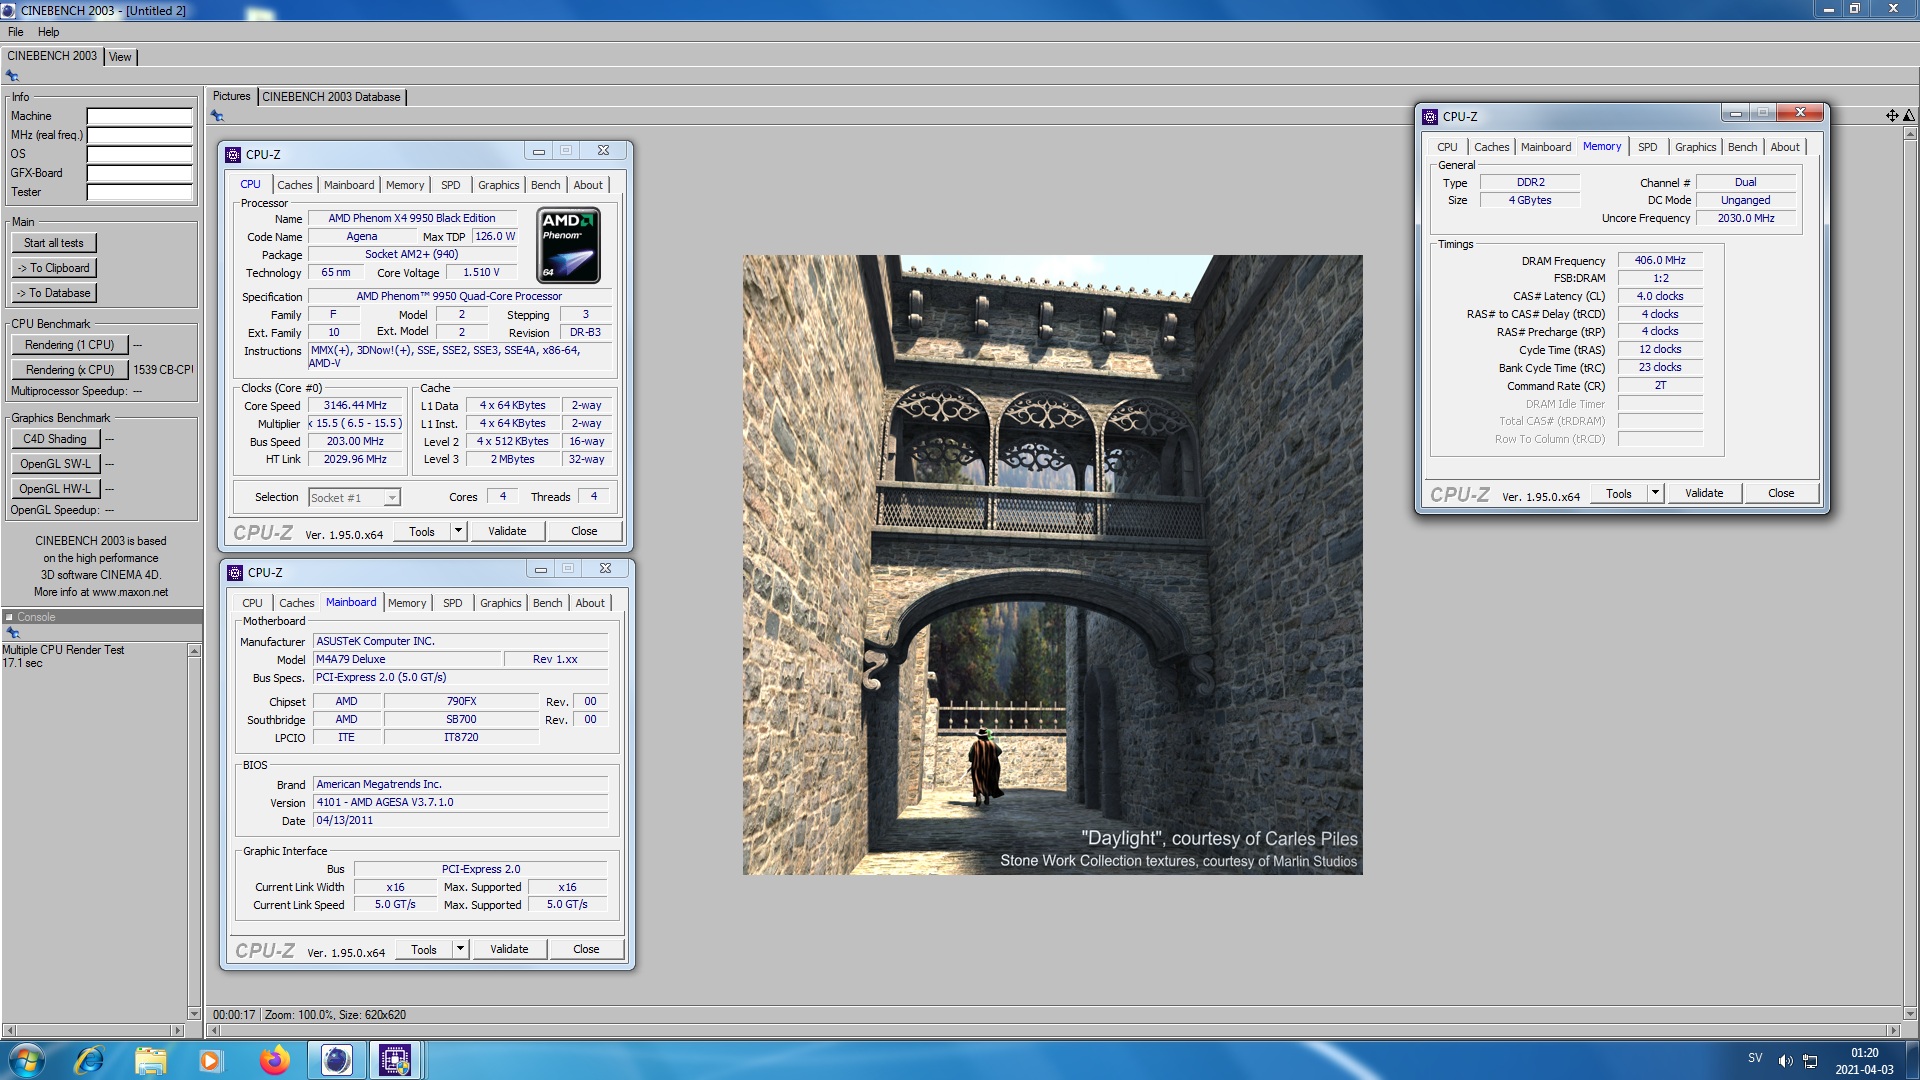Switch to CINEBENCH taskbar icon
Image resolution: width=1920 pixels, height=1080 pixels.
[336, 1060]
